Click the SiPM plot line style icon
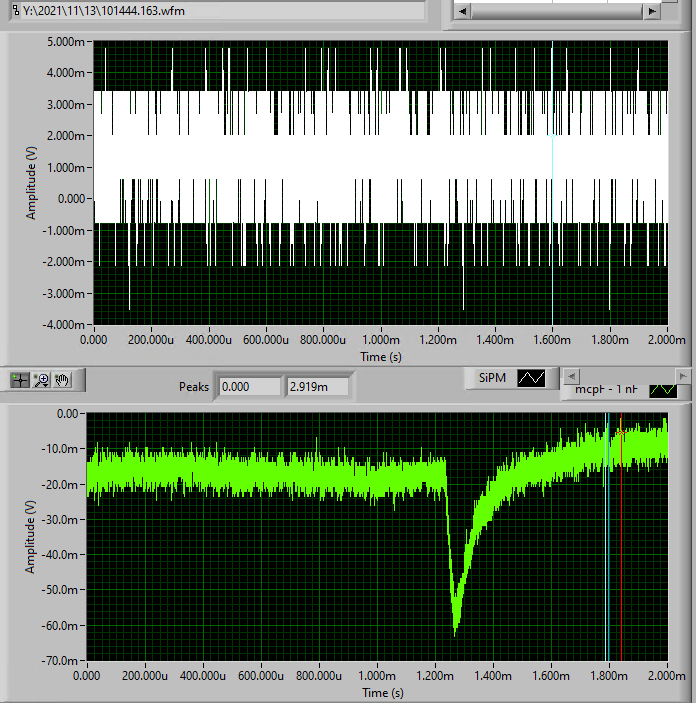Screen dimensions: 696x703 [530, 378]
